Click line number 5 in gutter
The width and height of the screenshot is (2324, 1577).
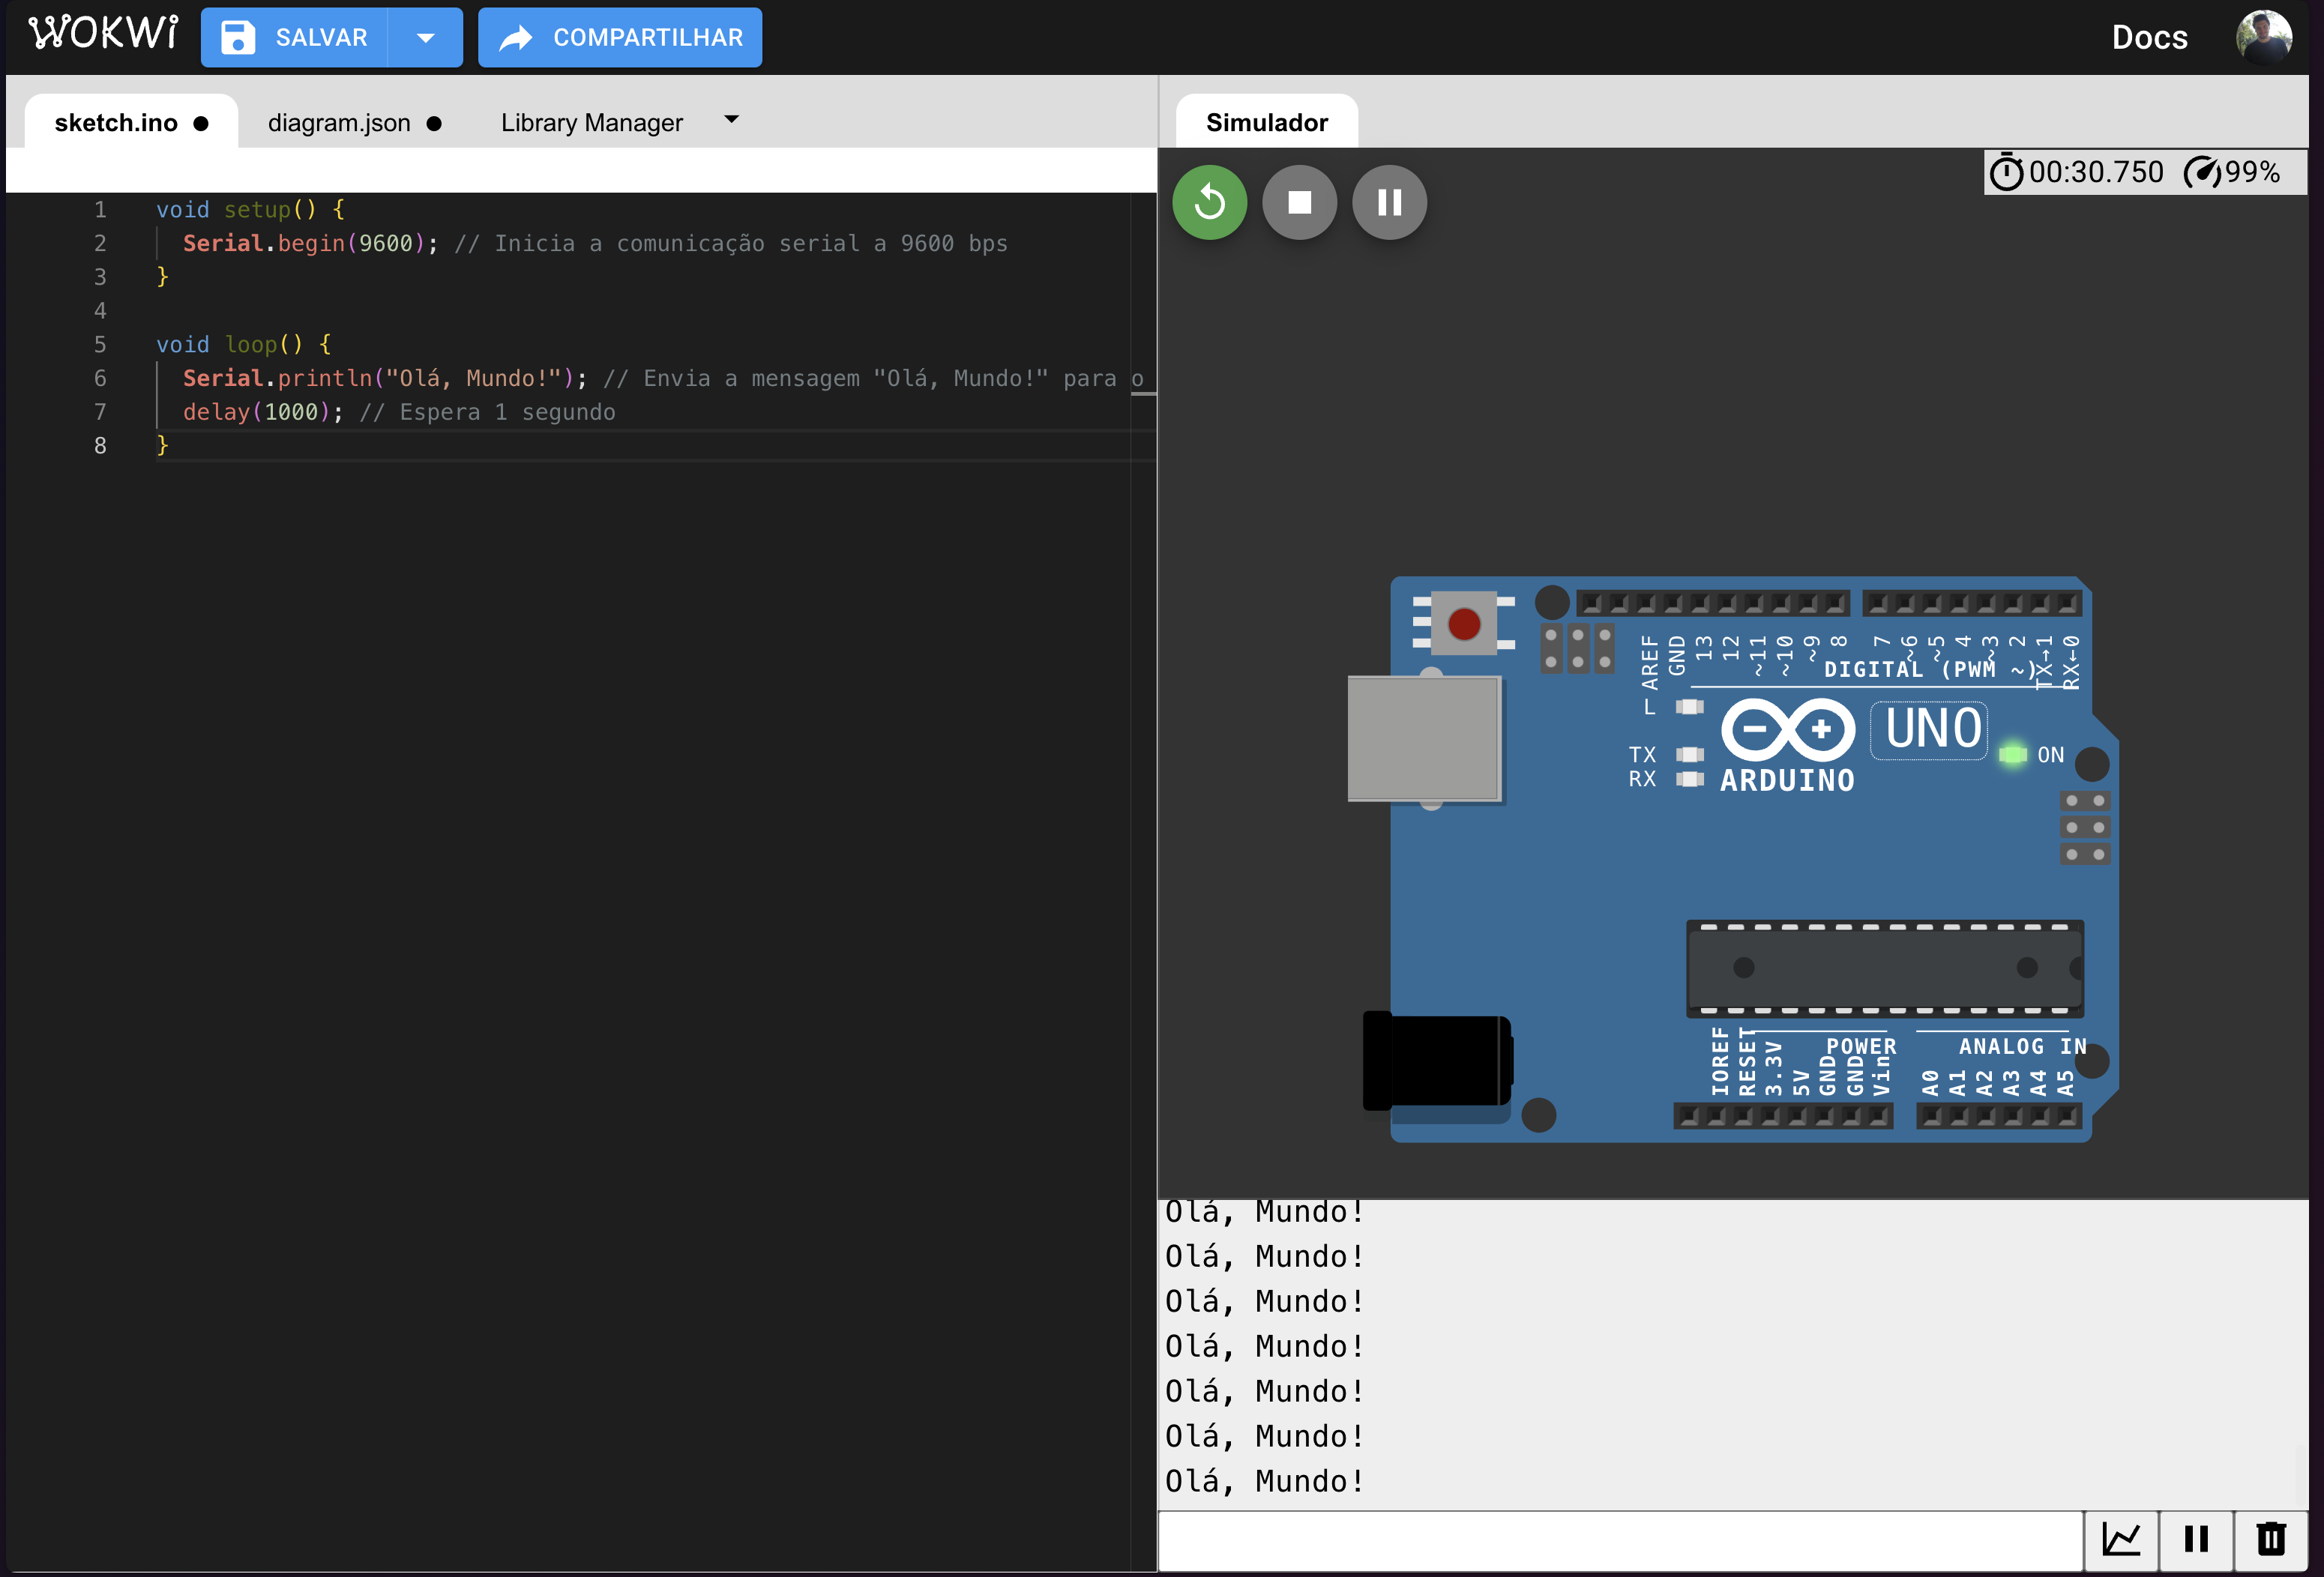pyautogui.click(x=100, y=344)
